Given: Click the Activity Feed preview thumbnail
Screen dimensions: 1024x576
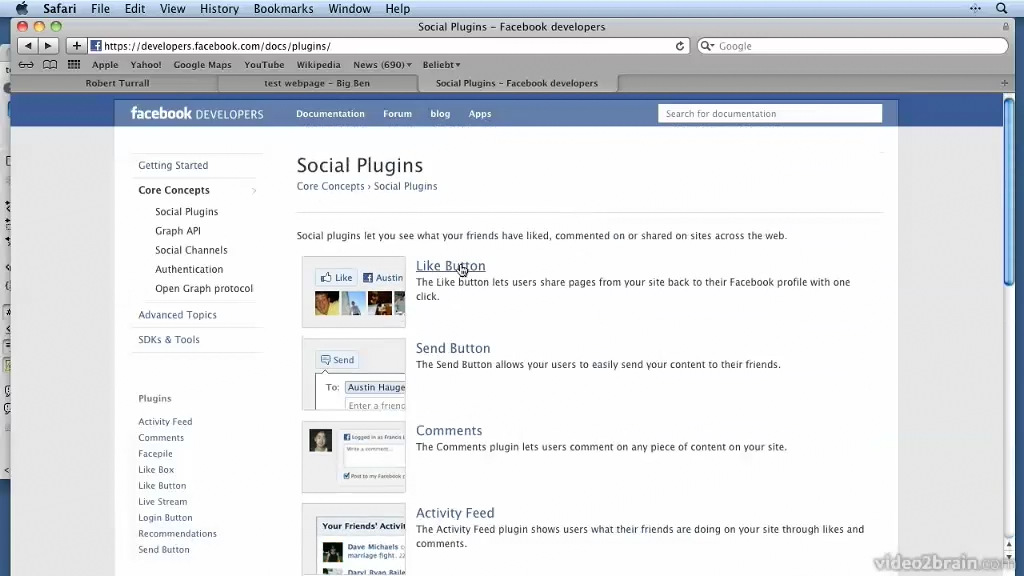Looking at the screenshot, I should (x=353, y=539).
